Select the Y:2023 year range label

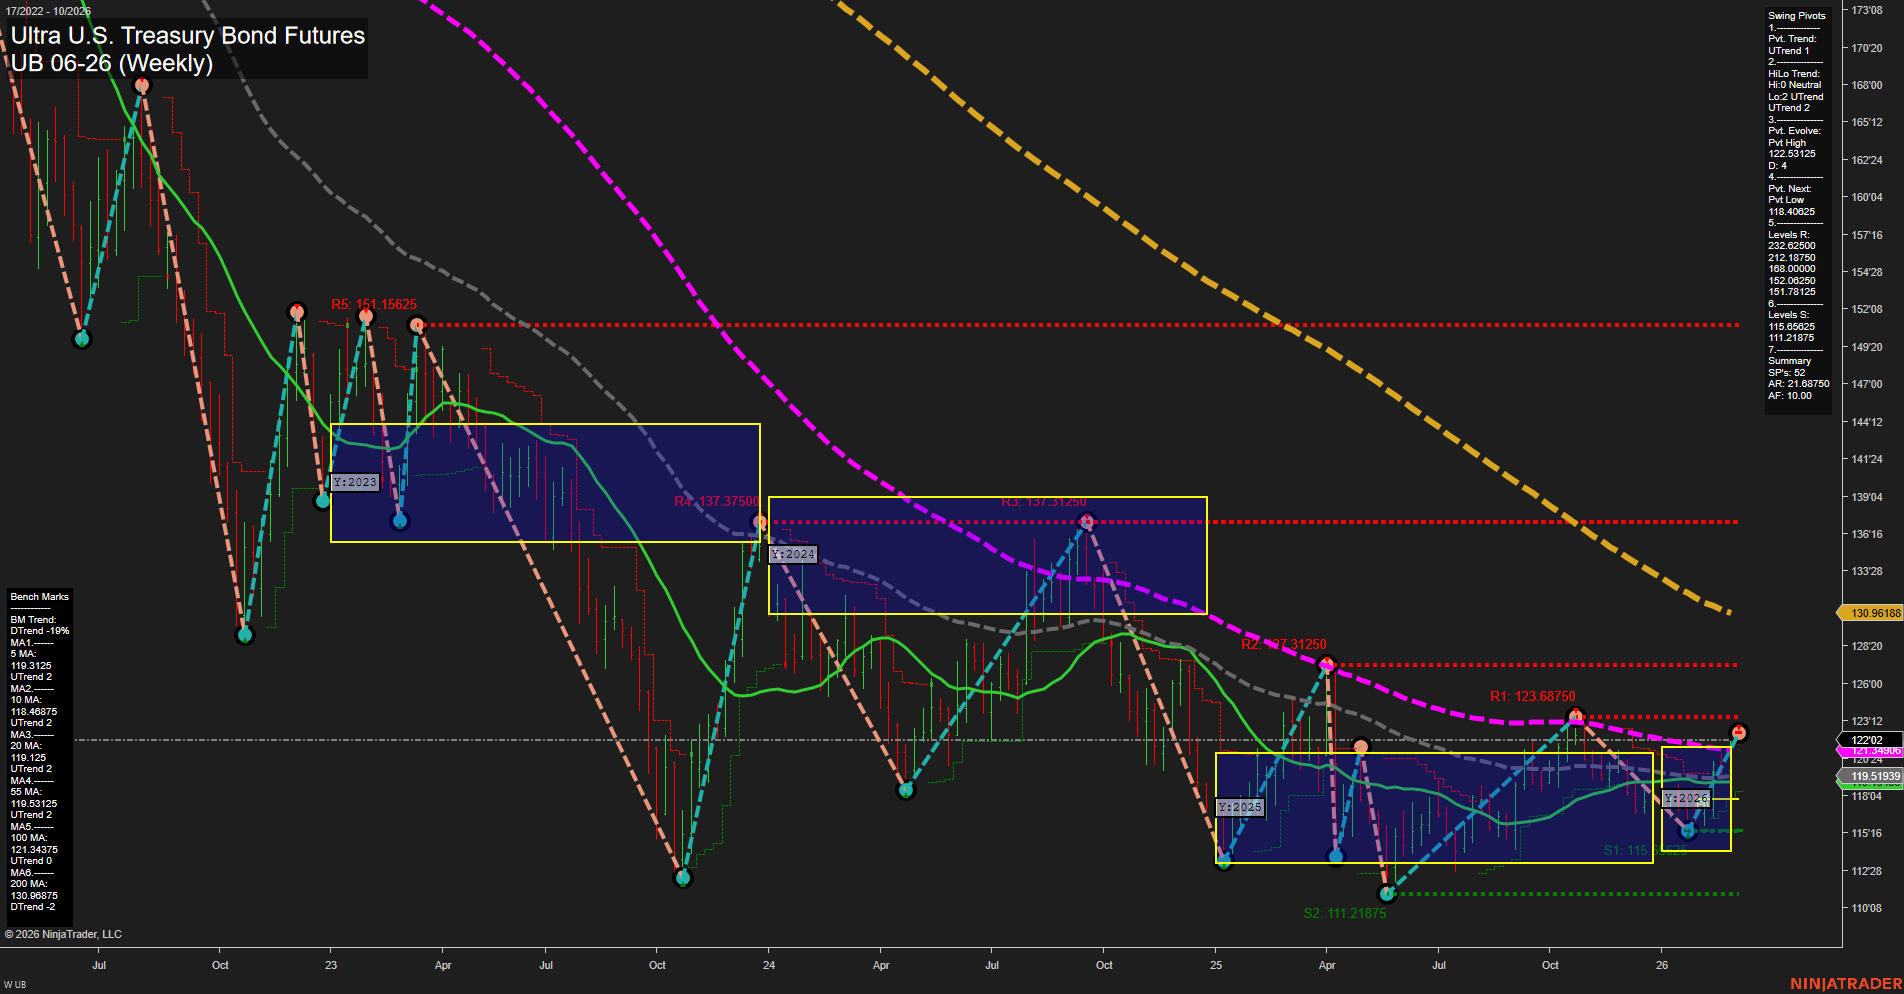tap(355, 481)
